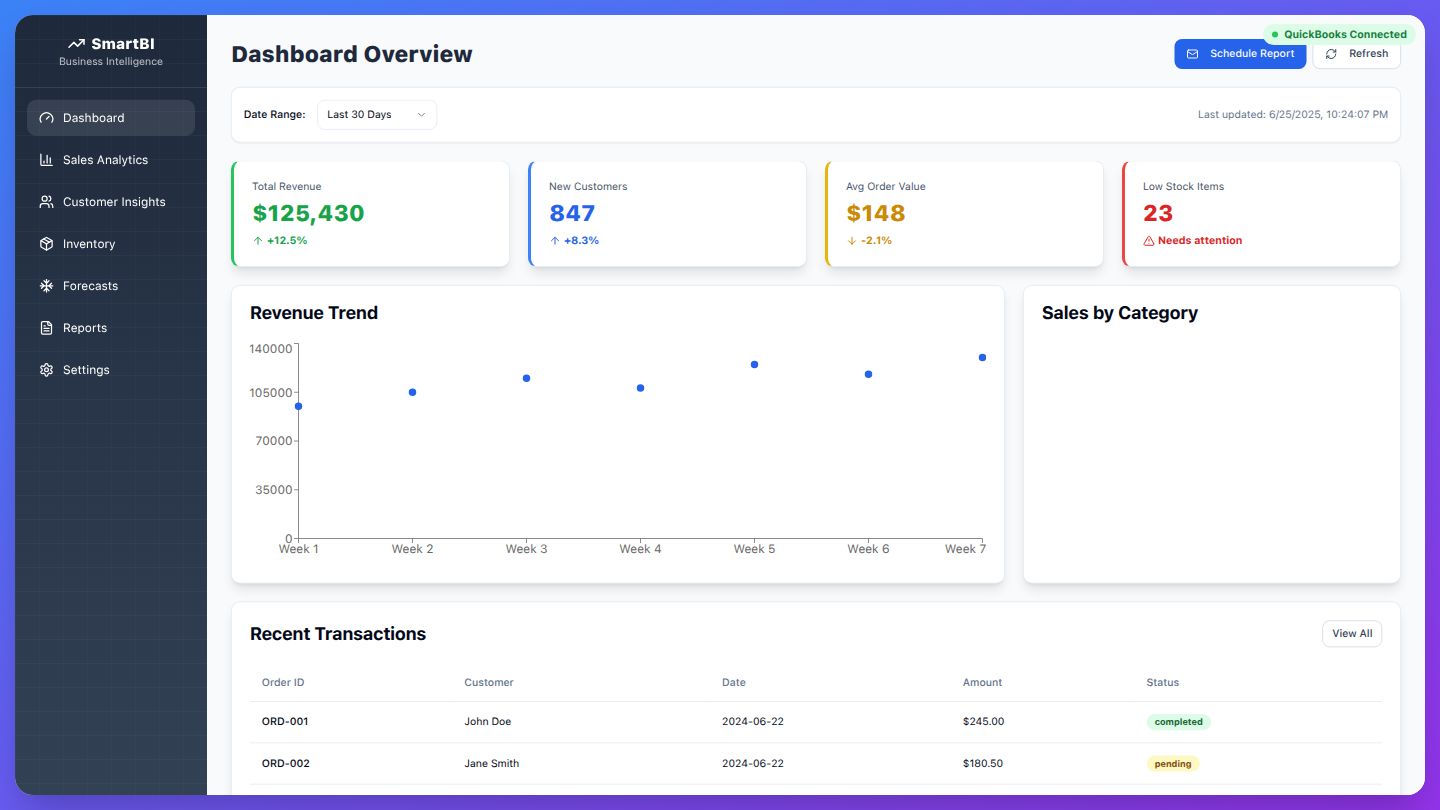
Task: Select the Dashboard speedometer icon in sidebar
Action: tap(46, 118)
